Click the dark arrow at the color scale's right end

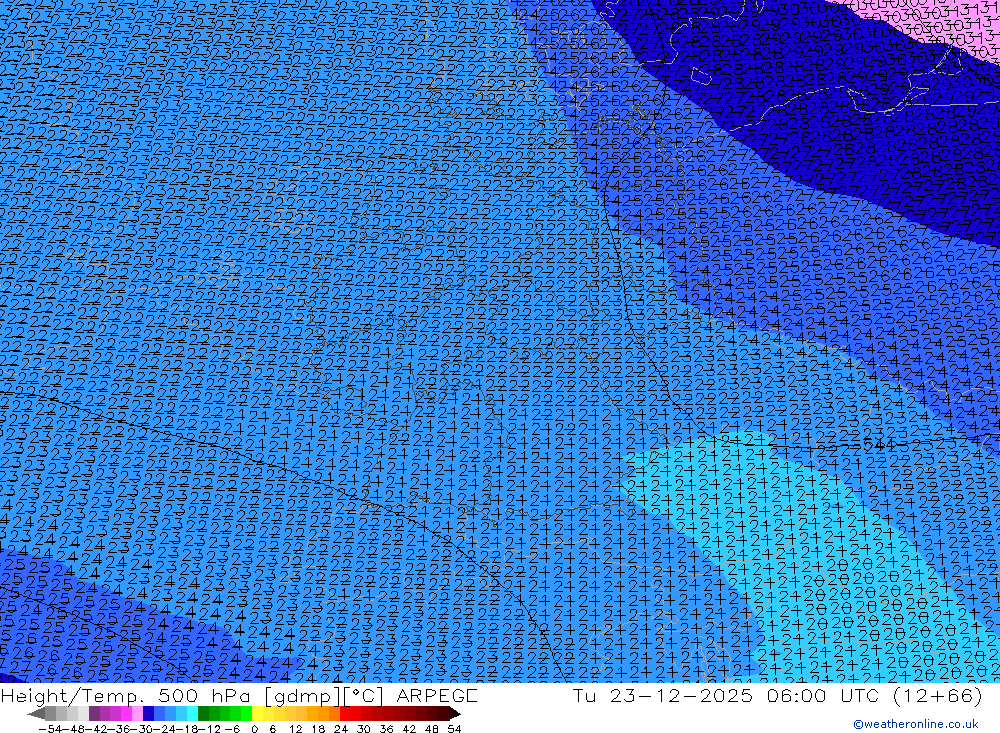click(x=455, y=714)
